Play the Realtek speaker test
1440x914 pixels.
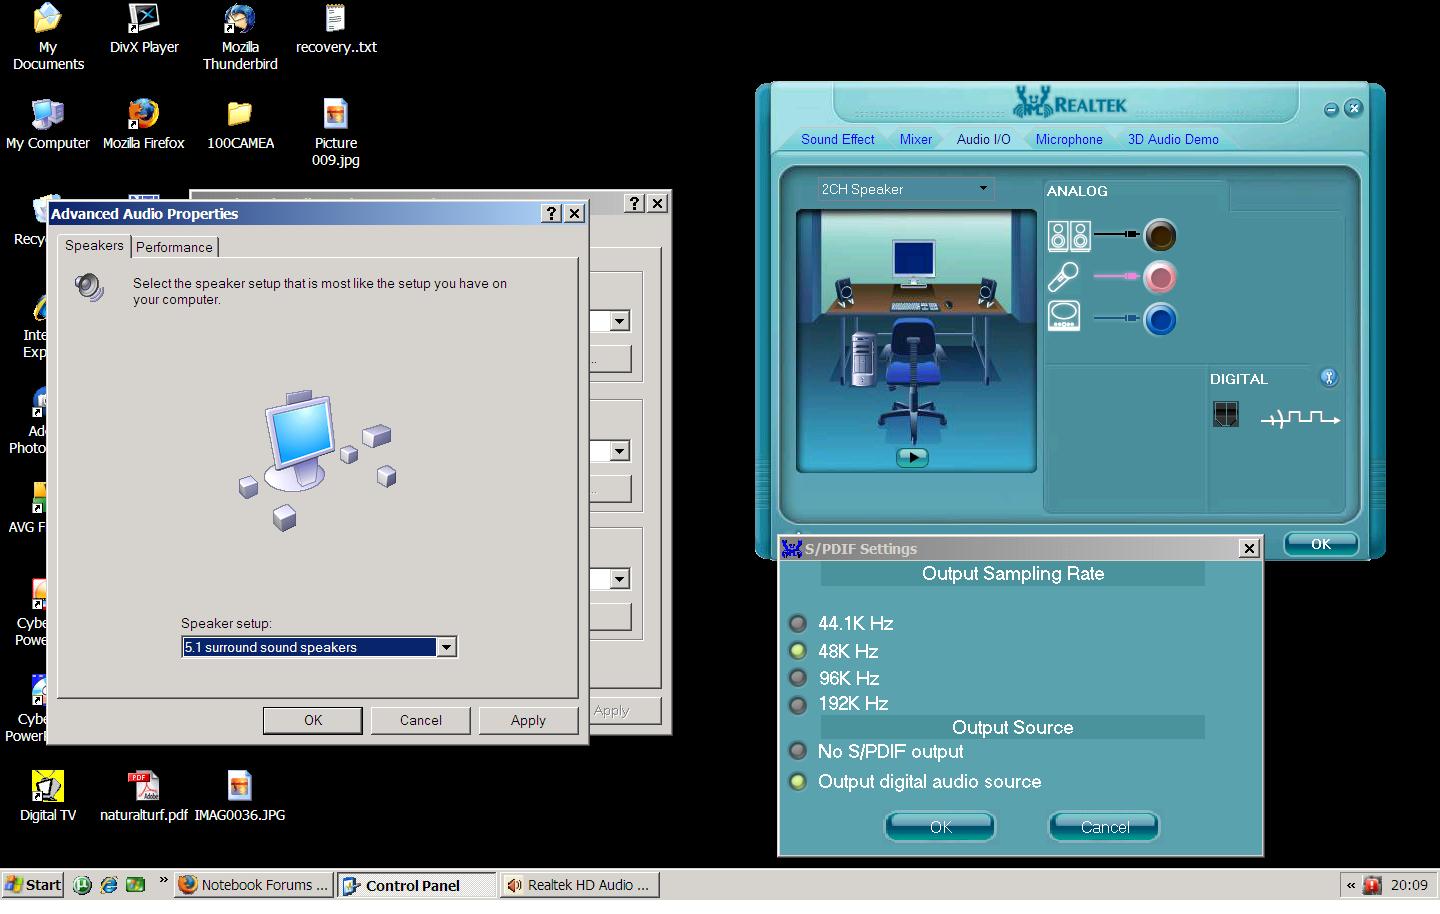pyautogui.click(x=912, y=456)
